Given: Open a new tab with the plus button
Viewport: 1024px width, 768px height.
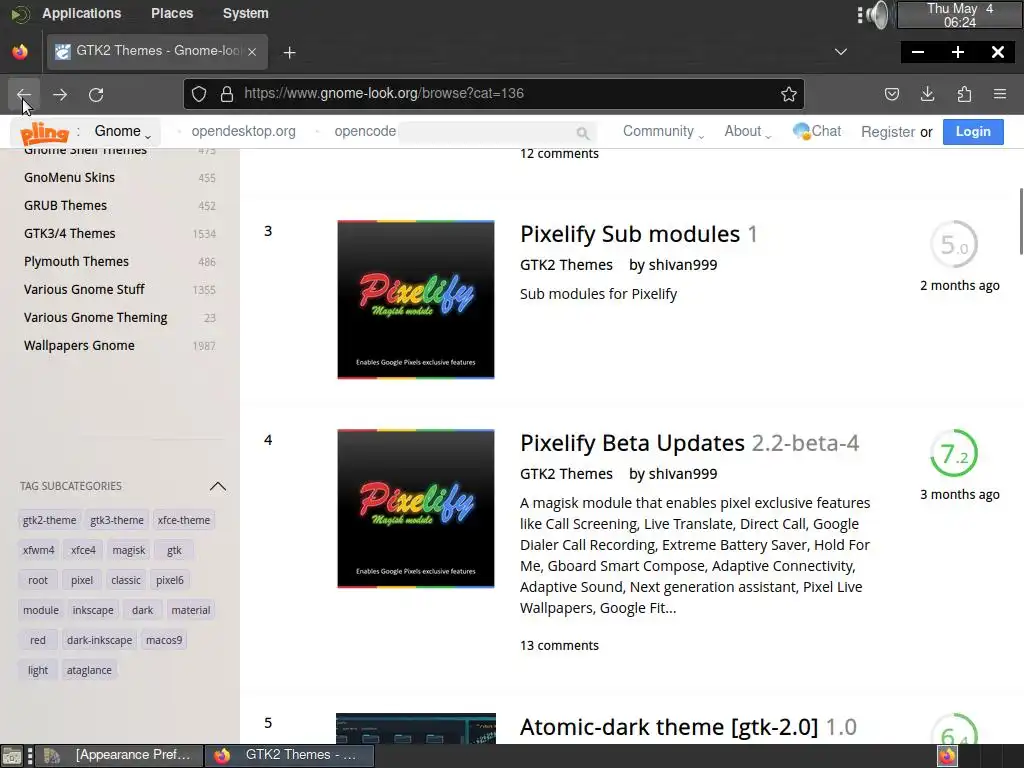Looking at the screenshot, I should [x=289, y=52].
